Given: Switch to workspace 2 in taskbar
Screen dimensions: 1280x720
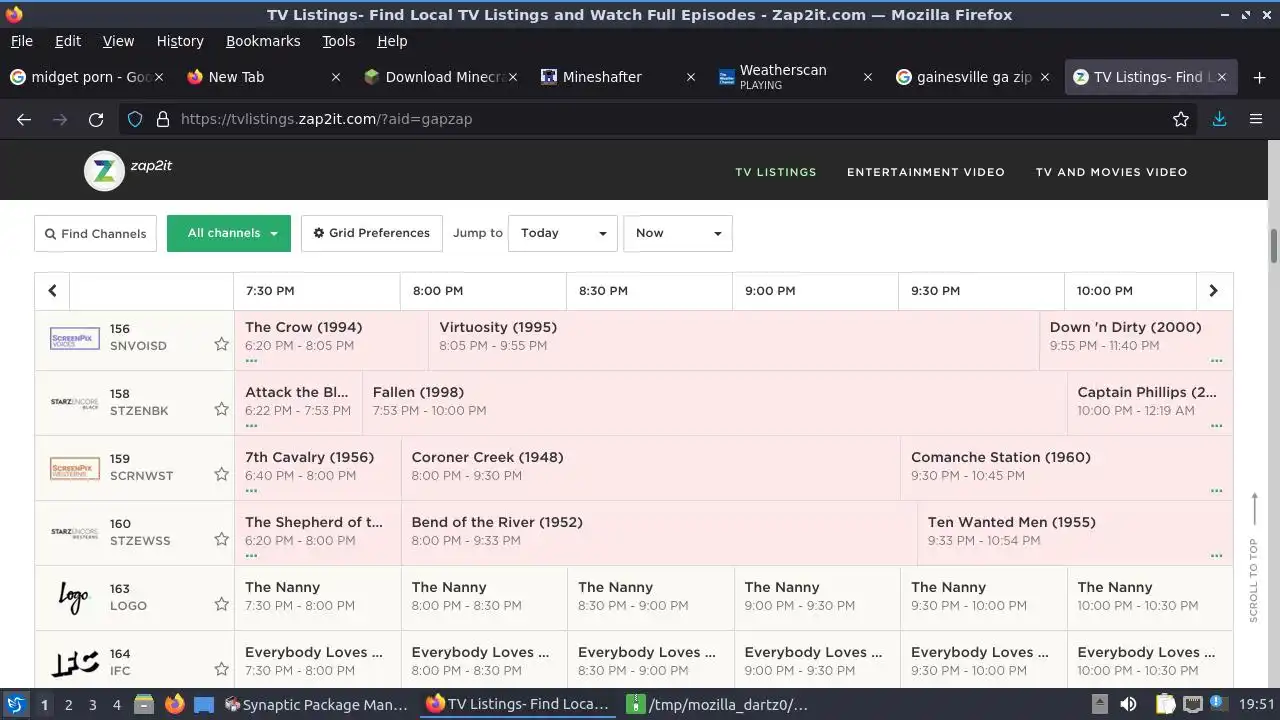Looking at the screenshot, I should pos(68,704).
